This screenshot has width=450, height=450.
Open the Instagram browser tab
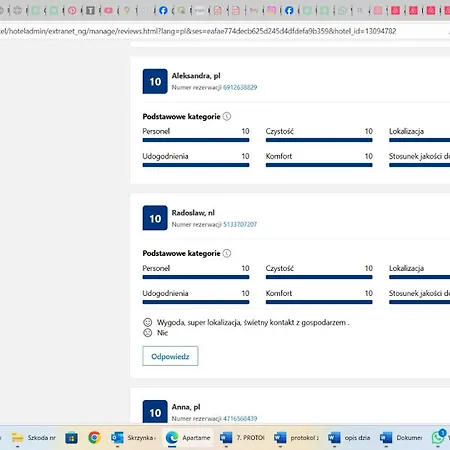[x=271, y=11]
